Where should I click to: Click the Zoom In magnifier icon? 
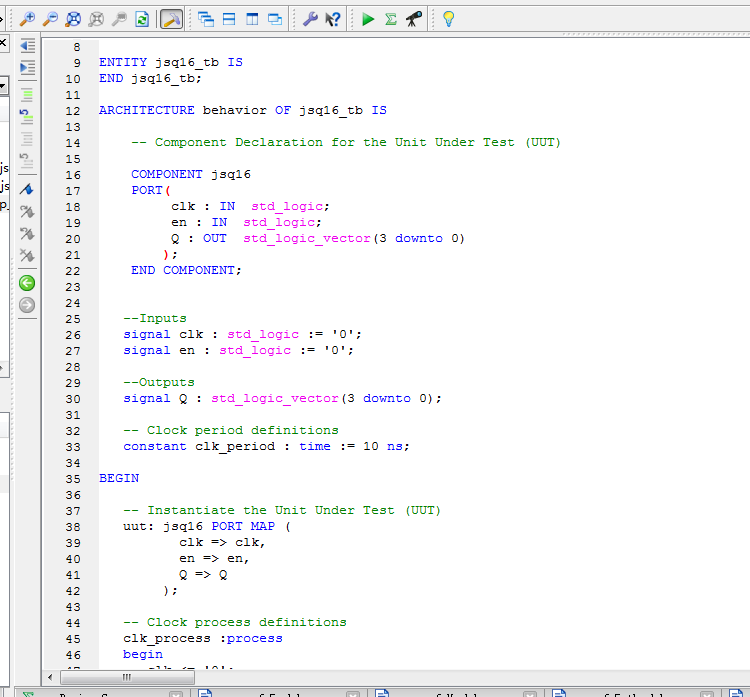tap(27, 19)
